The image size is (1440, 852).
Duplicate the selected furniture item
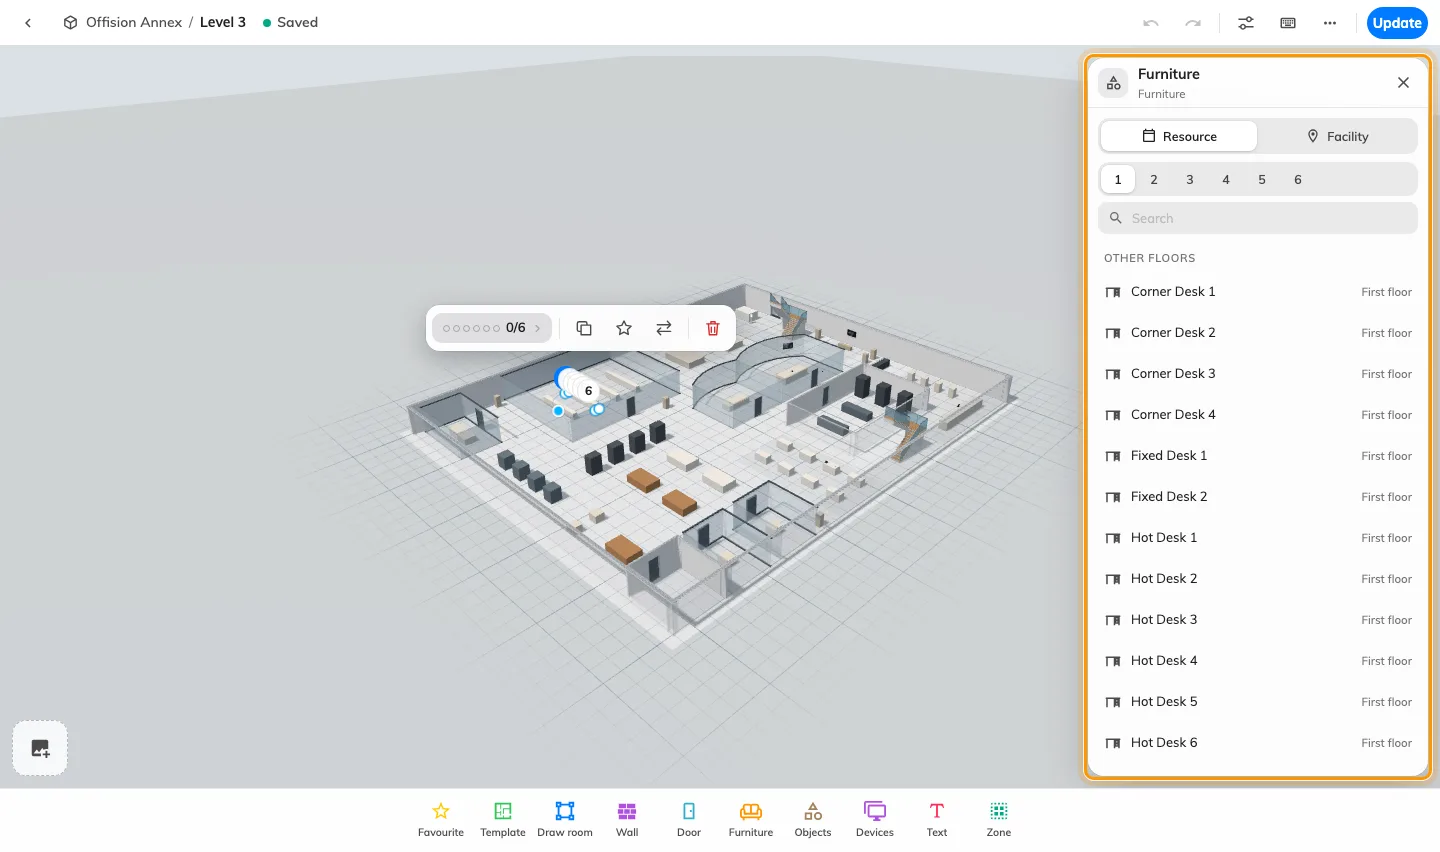584,328
